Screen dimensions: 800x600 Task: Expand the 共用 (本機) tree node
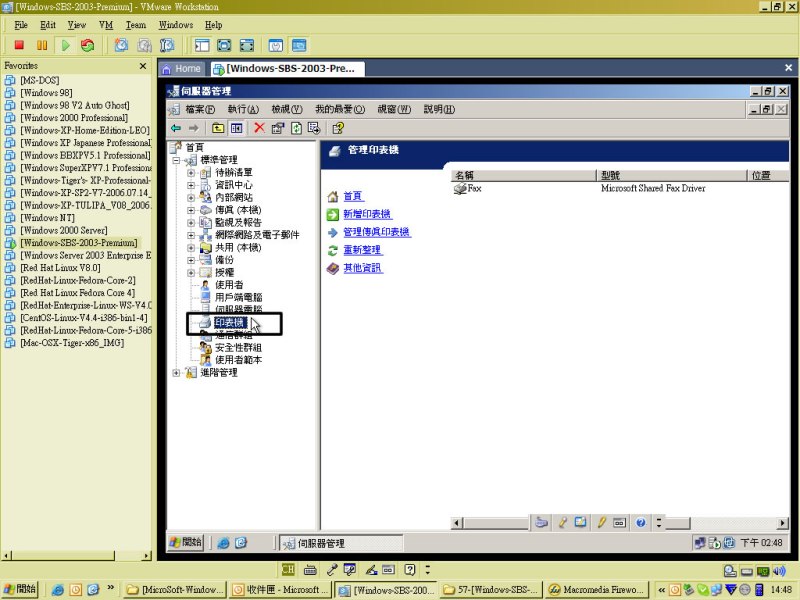191,247
